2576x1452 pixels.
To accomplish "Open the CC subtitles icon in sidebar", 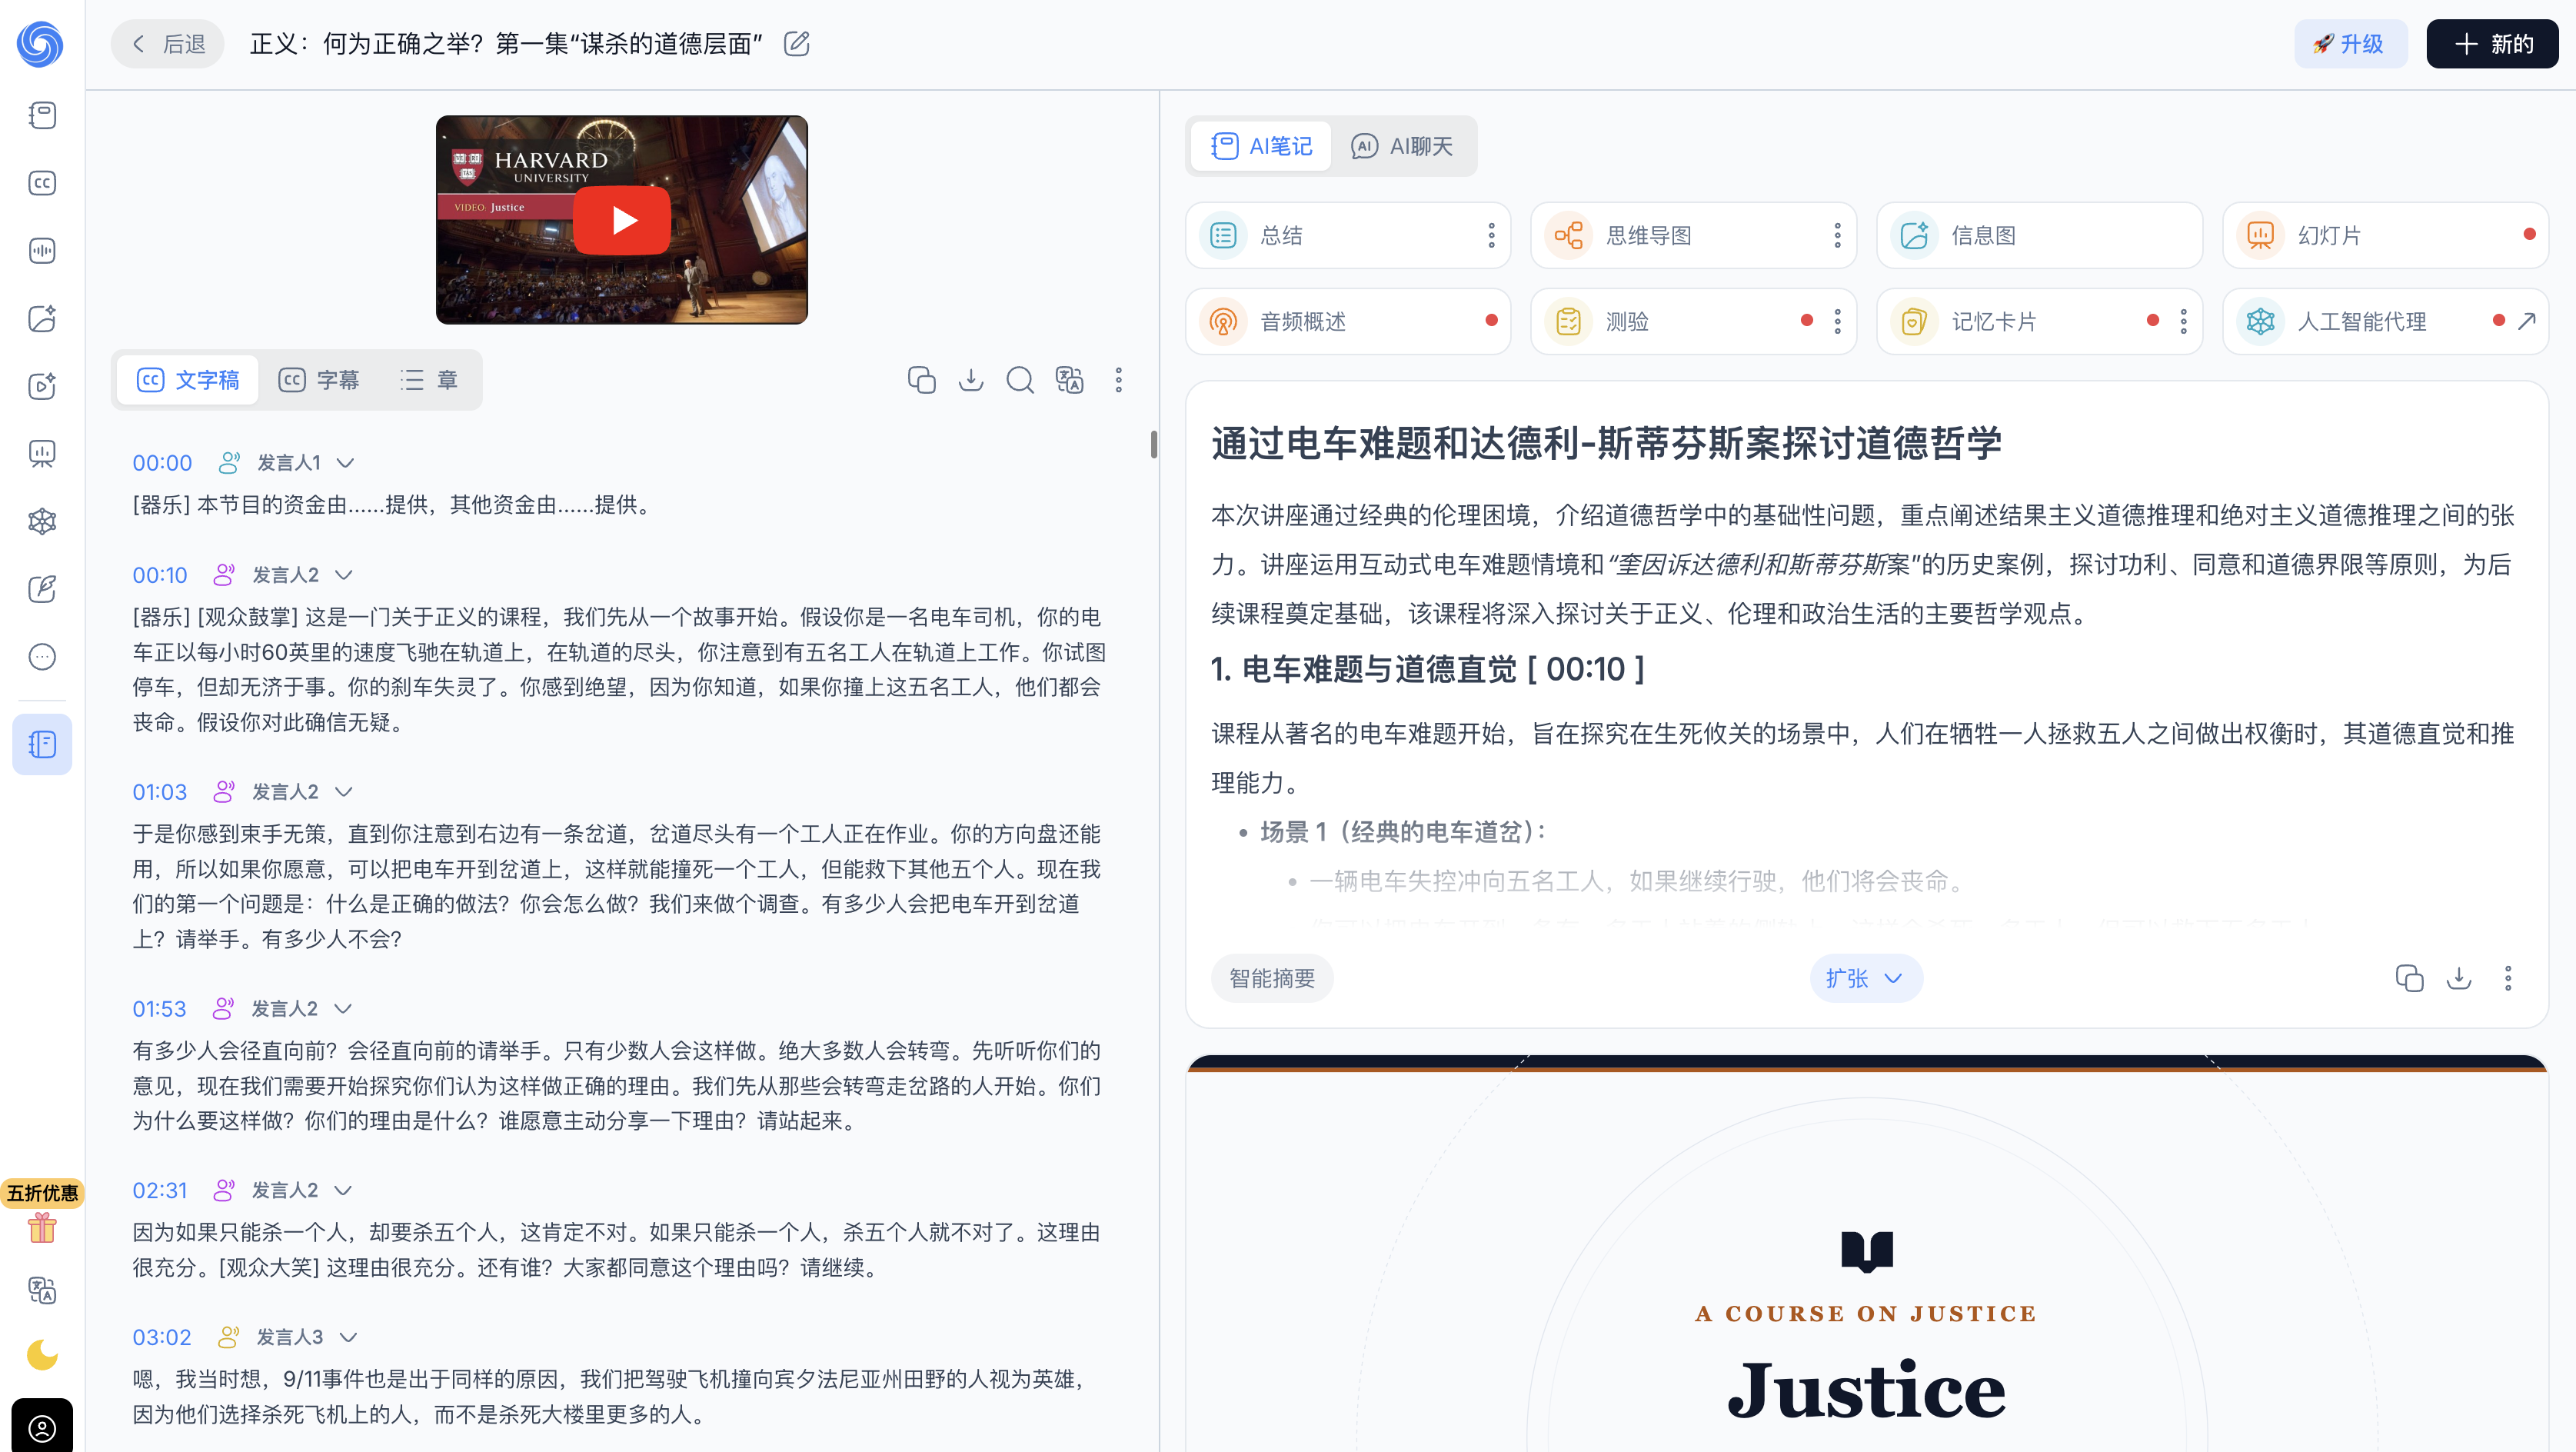I will (x=42, y=183).
